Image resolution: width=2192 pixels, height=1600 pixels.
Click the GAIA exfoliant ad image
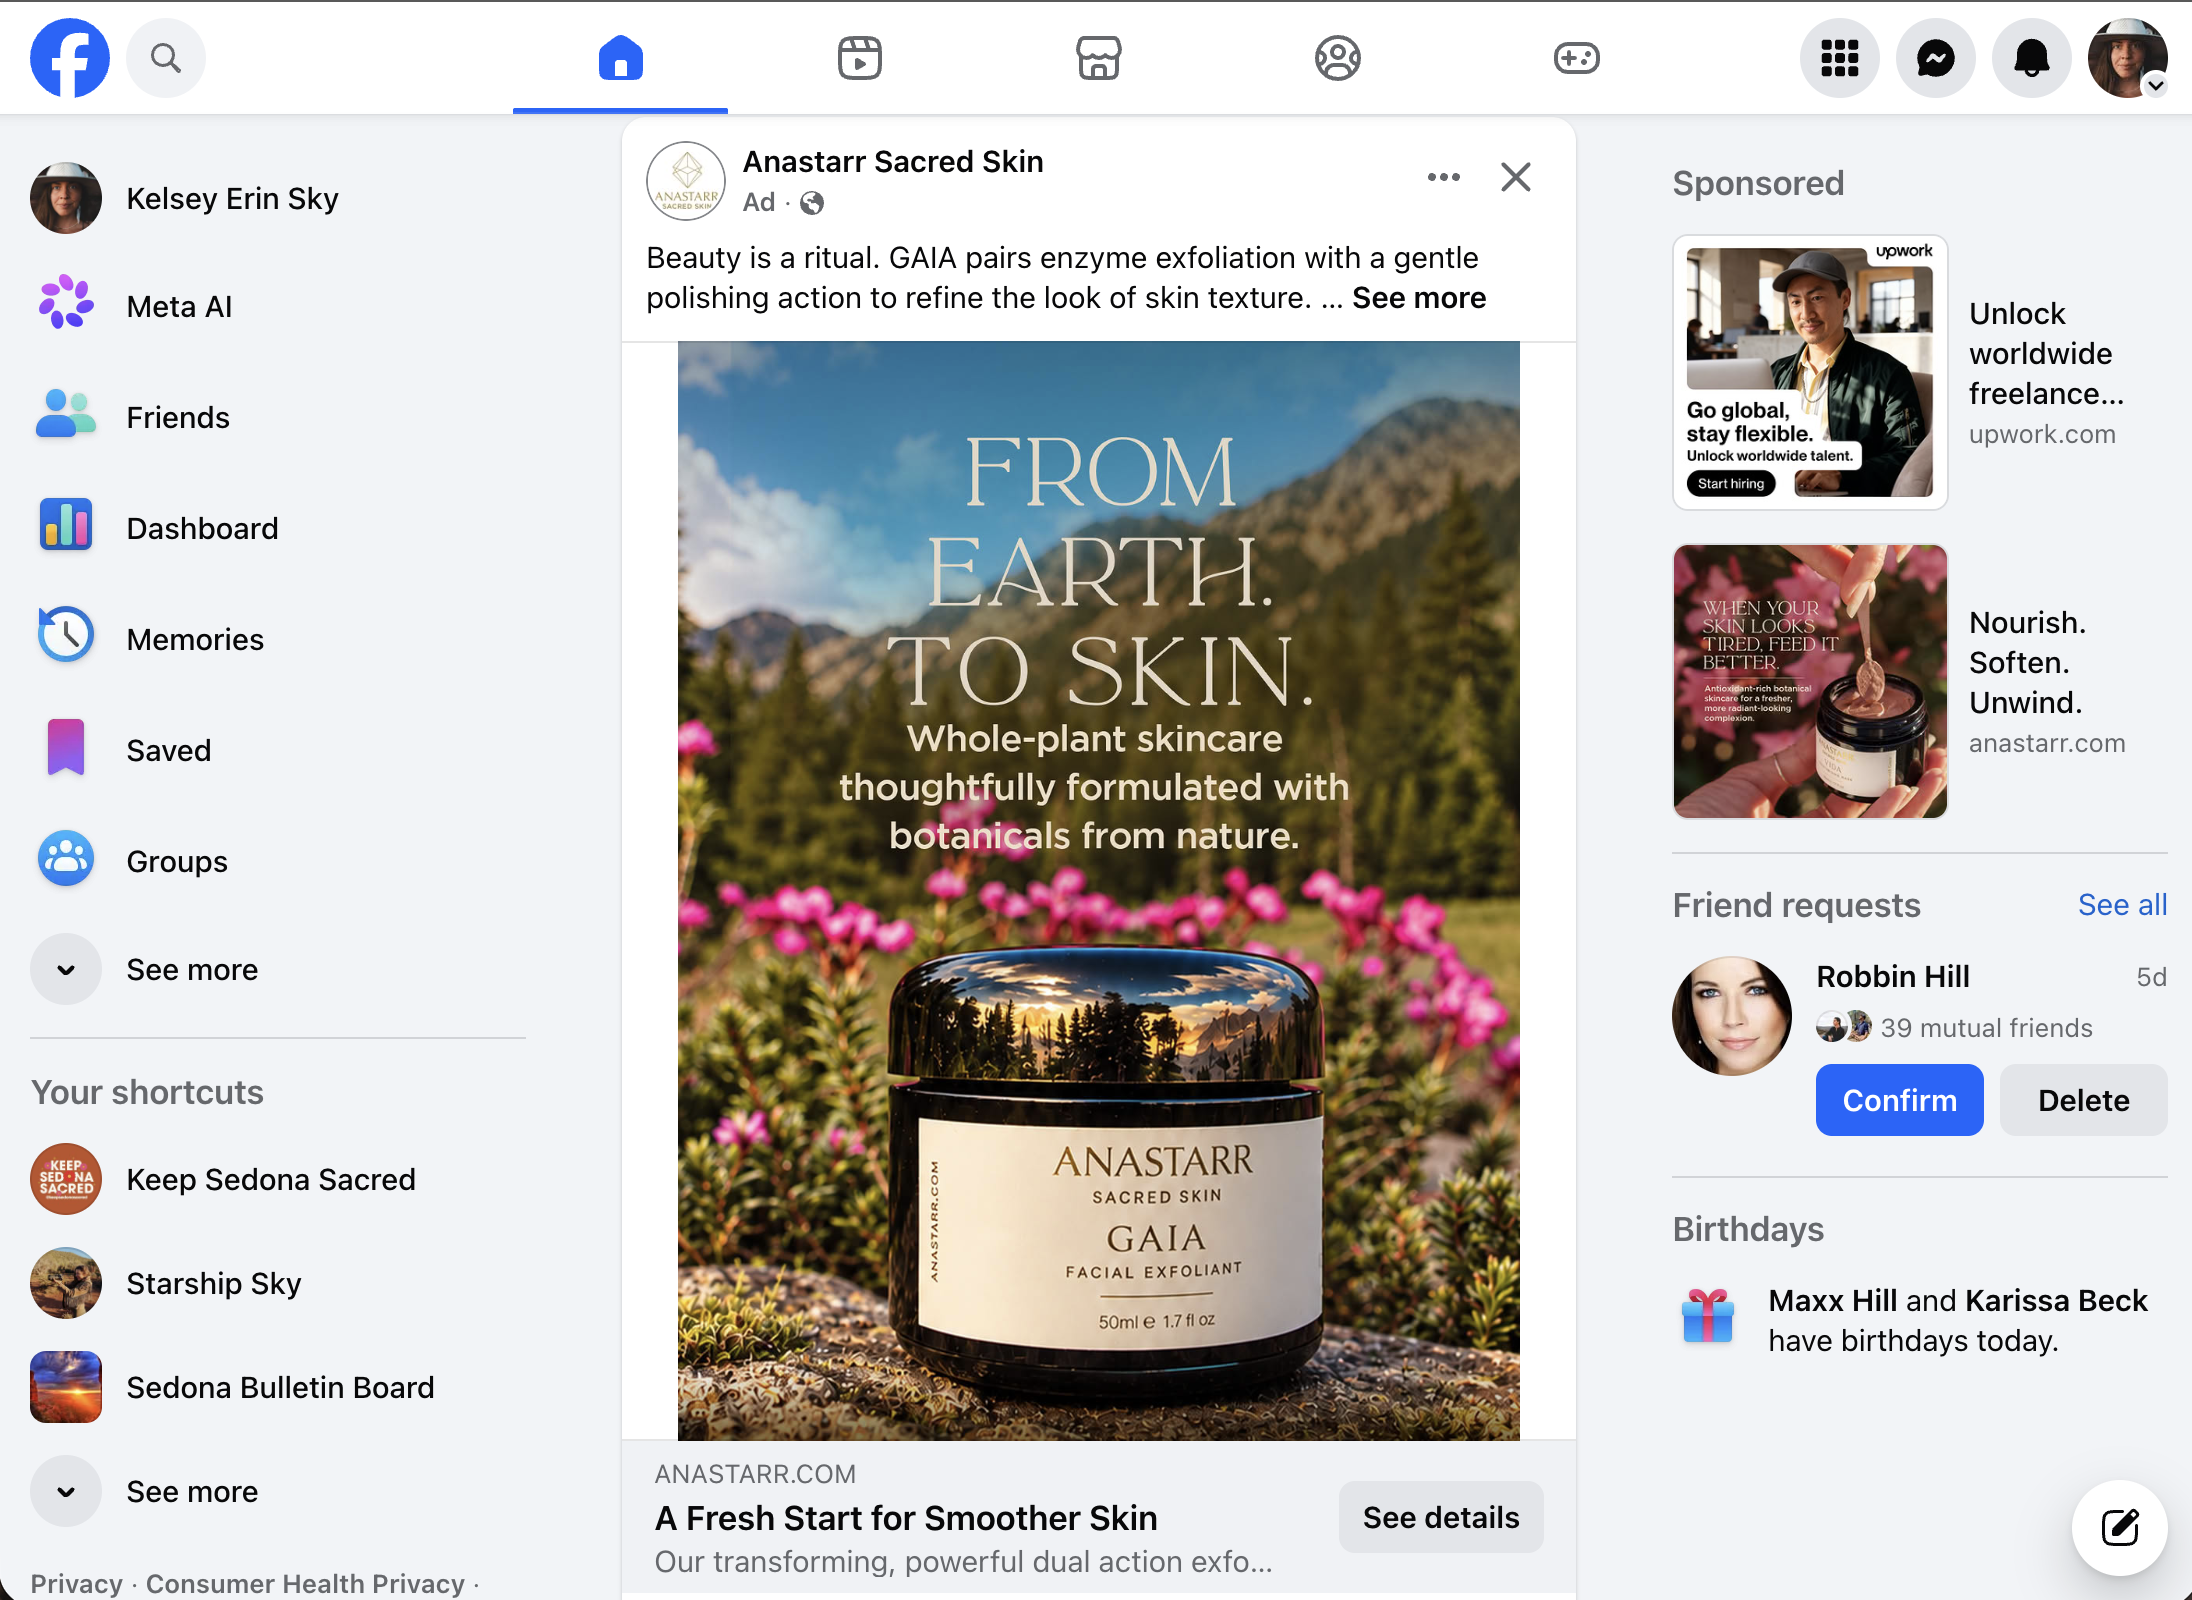click(x=1098, y=890)
